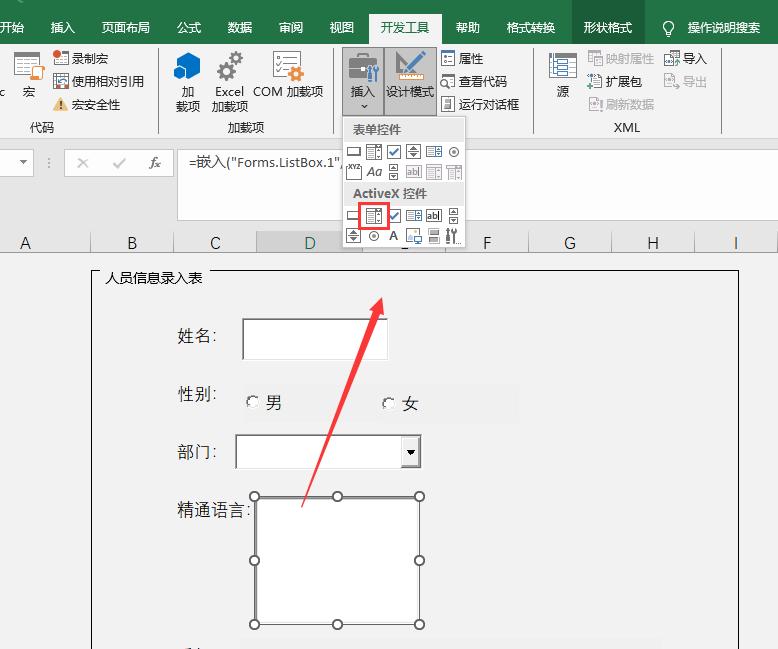Select column H header
778x649 pixels.
tap(653, 243)
